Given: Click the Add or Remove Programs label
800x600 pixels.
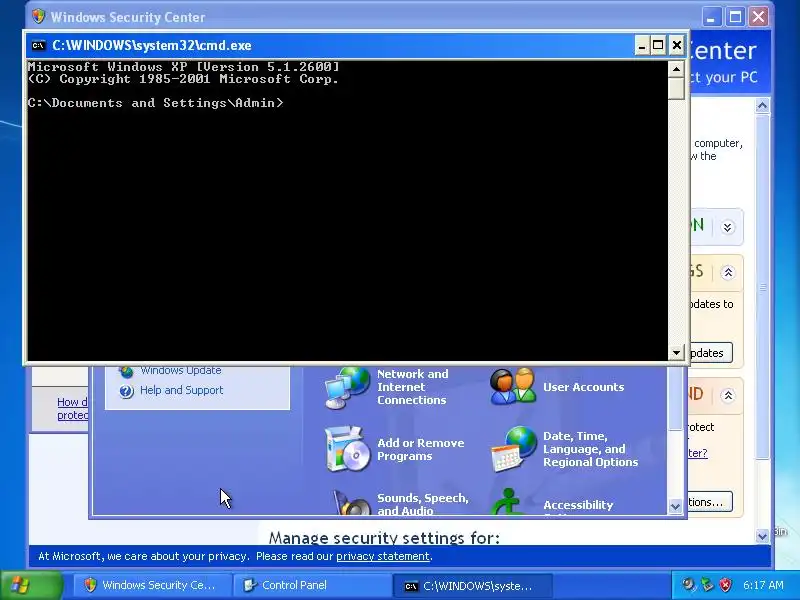Looking at the screenshot, I should [x=420, y=449].
